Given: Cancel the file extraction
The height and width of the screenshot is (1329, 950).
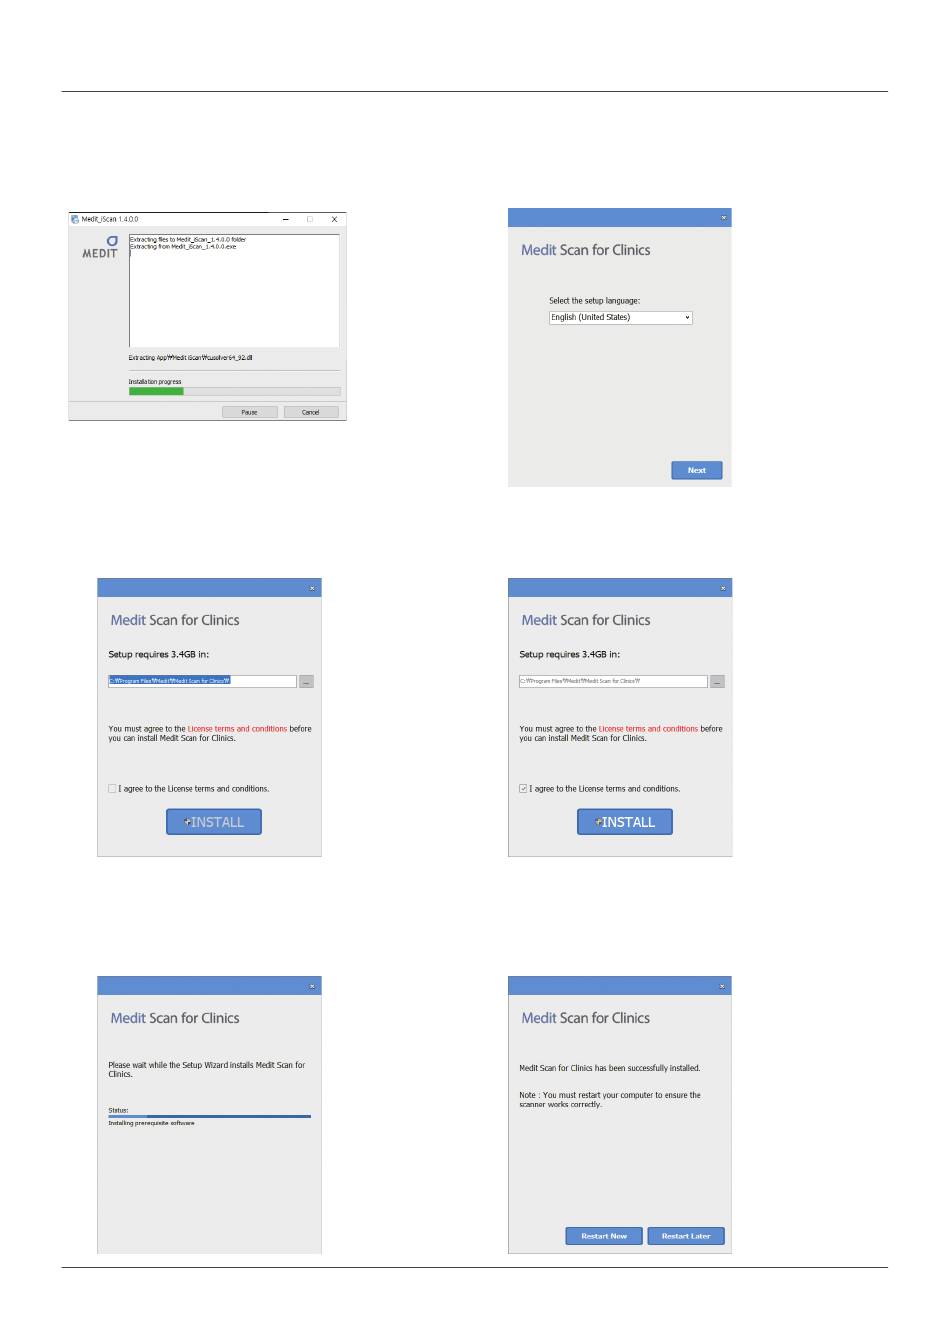Looking at the screenshot, I should point(311,412).
